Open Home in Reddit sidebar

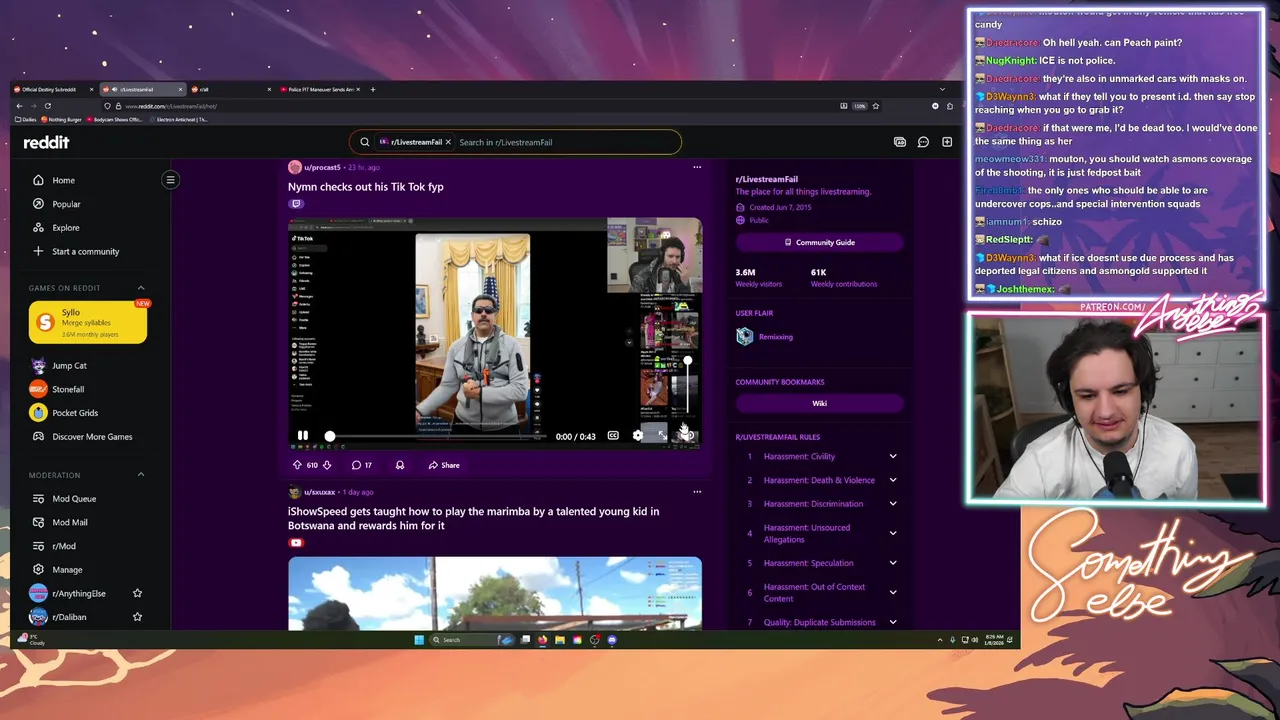(x=63, y=180)
